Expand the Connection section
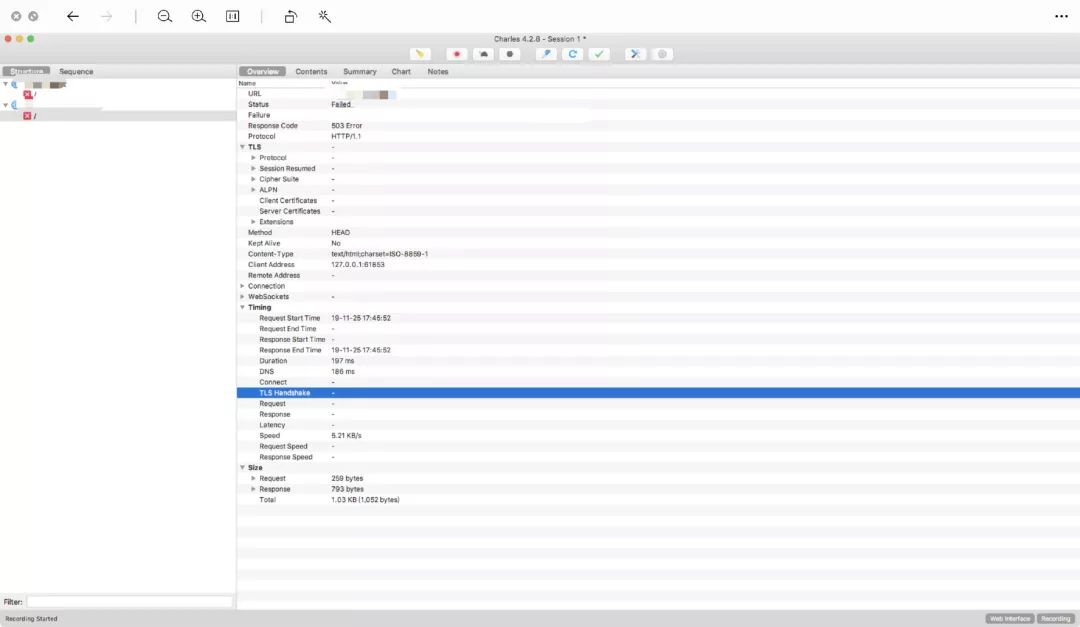Viewport: 1080px width, 627px height. pos(242,286)
